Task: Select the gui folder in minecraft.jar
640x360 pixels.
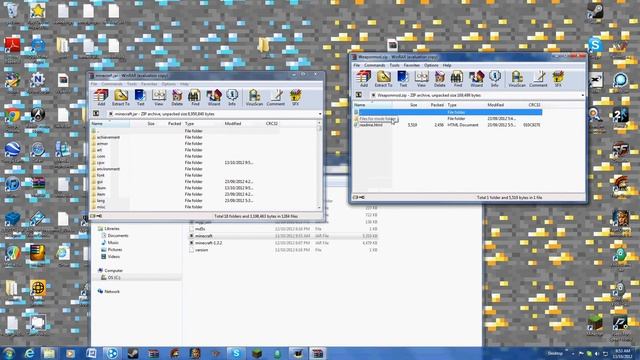Action: [x=100, y=182]
